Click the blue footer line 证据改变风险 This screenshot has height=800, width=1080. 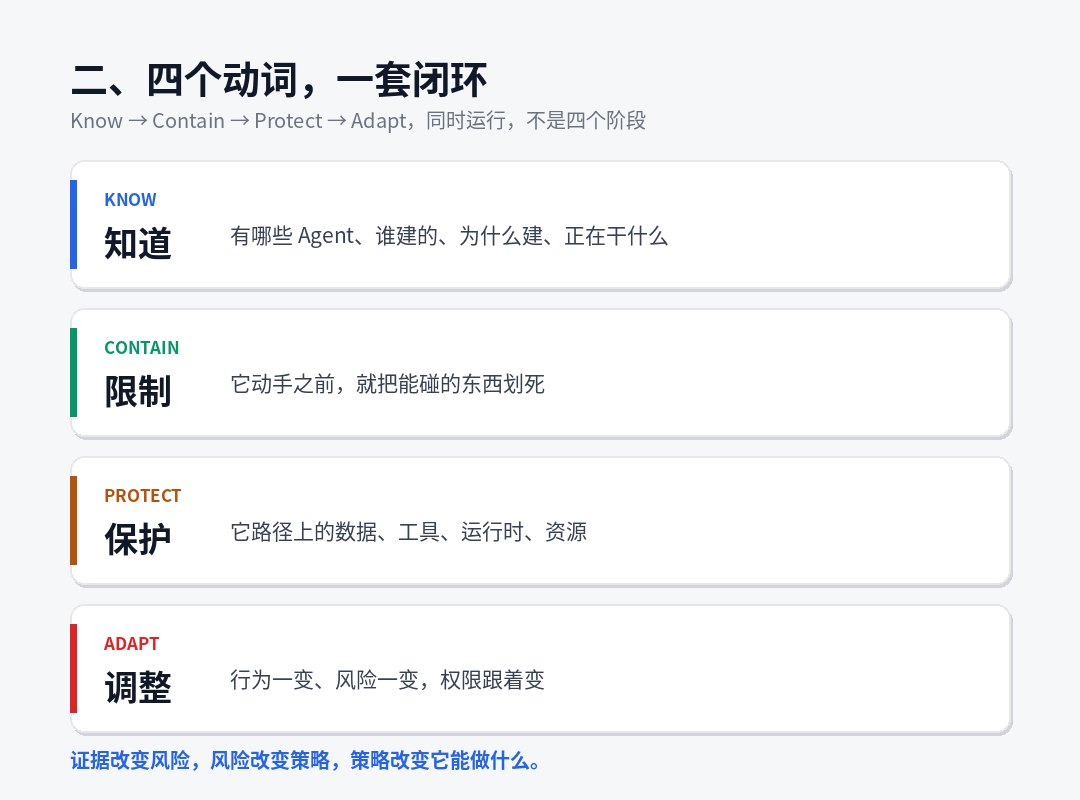point(305,761)
